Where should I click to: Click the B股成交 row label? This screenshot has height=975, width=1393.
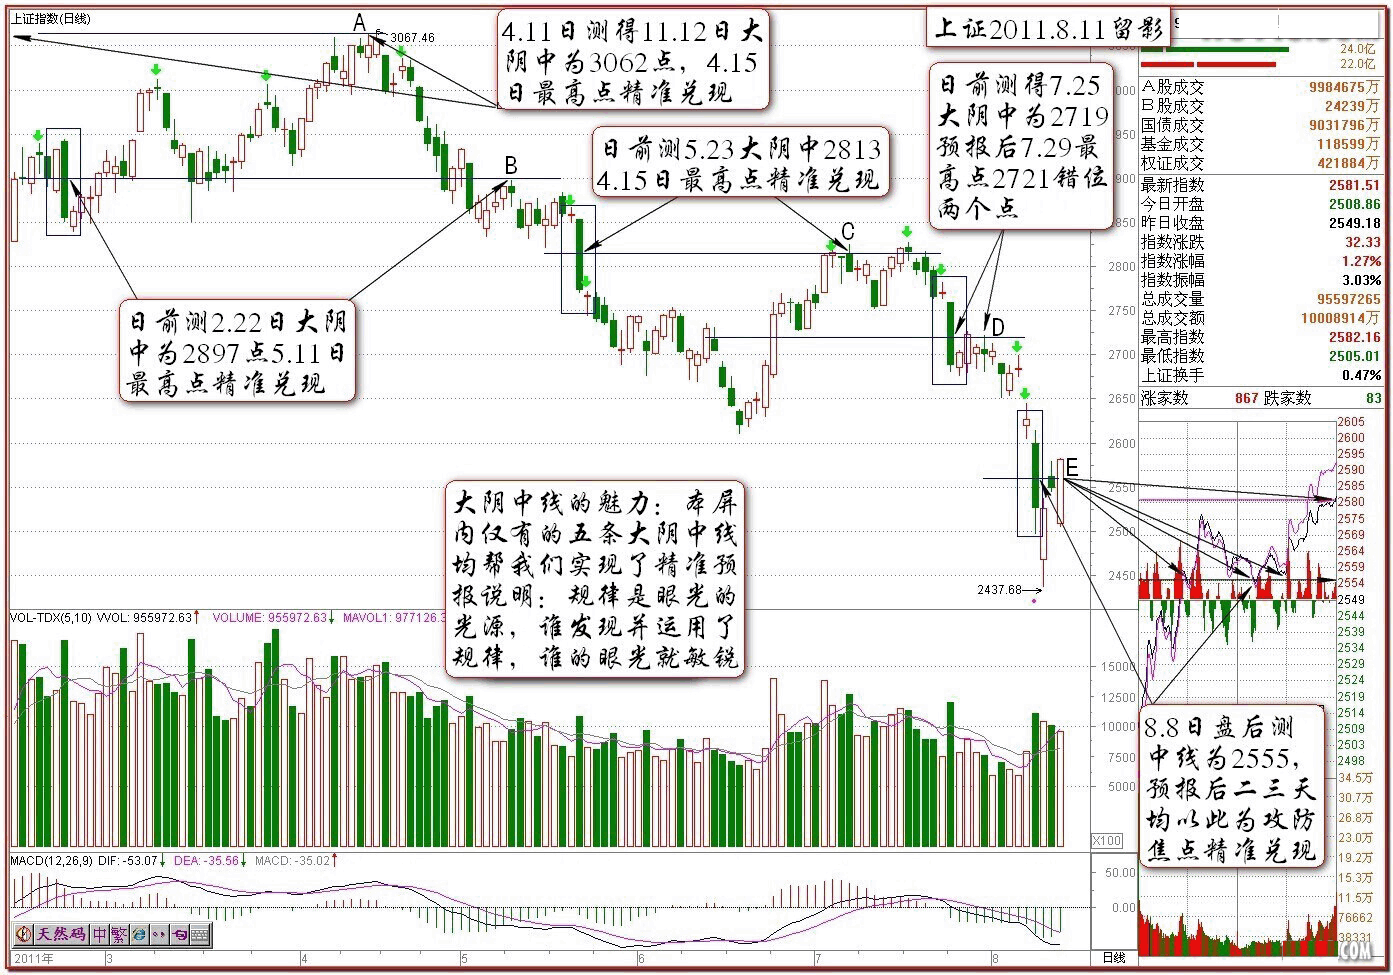(x=1172, y=106)
